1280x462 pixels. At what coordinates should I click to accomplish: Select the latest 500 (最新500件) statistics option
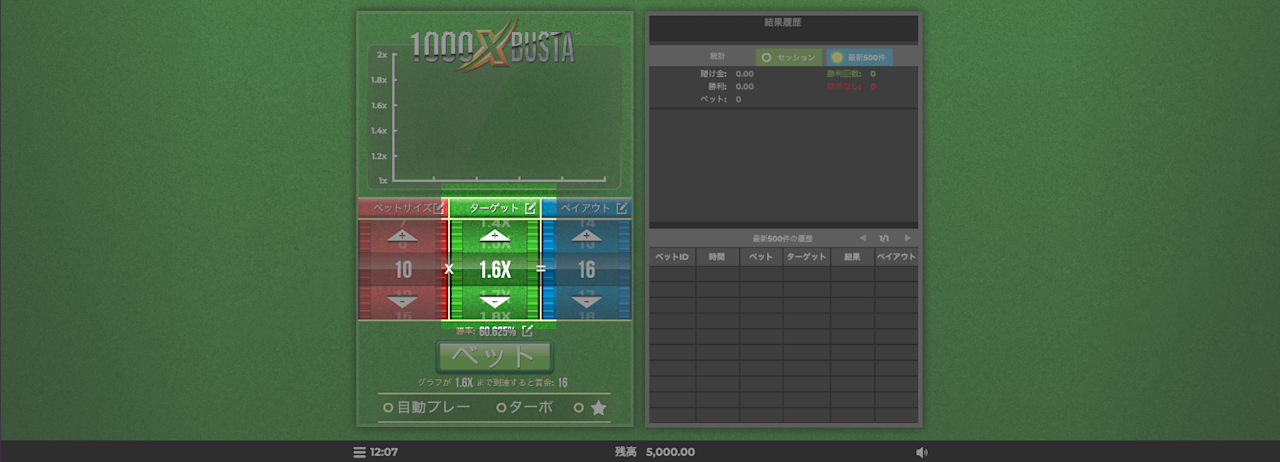coord(860,57)
